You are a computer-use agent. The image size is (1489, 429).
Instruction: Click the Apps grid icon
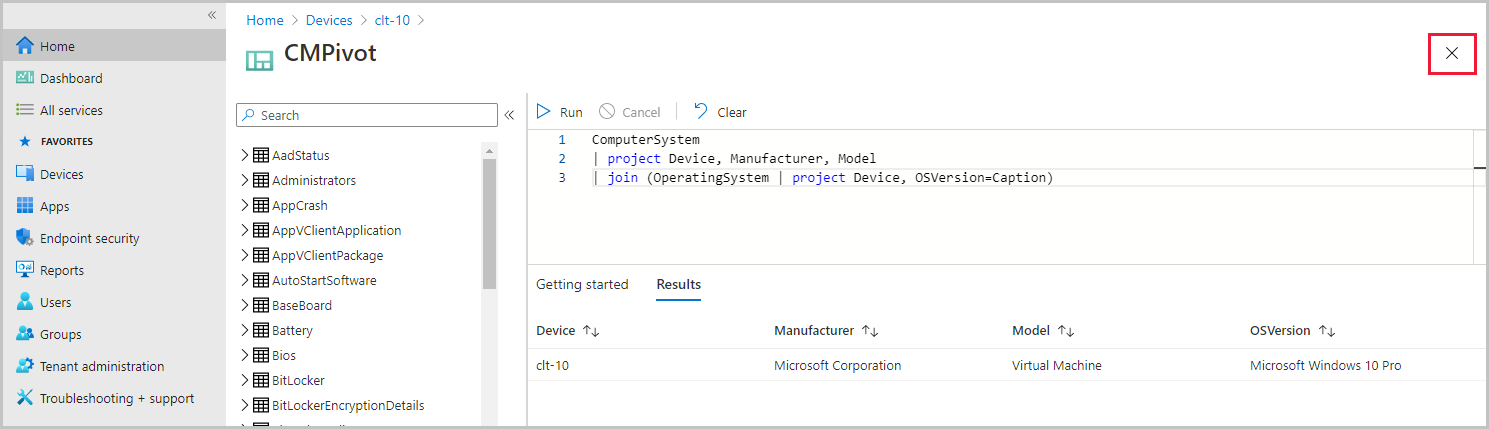pos(25,206)
